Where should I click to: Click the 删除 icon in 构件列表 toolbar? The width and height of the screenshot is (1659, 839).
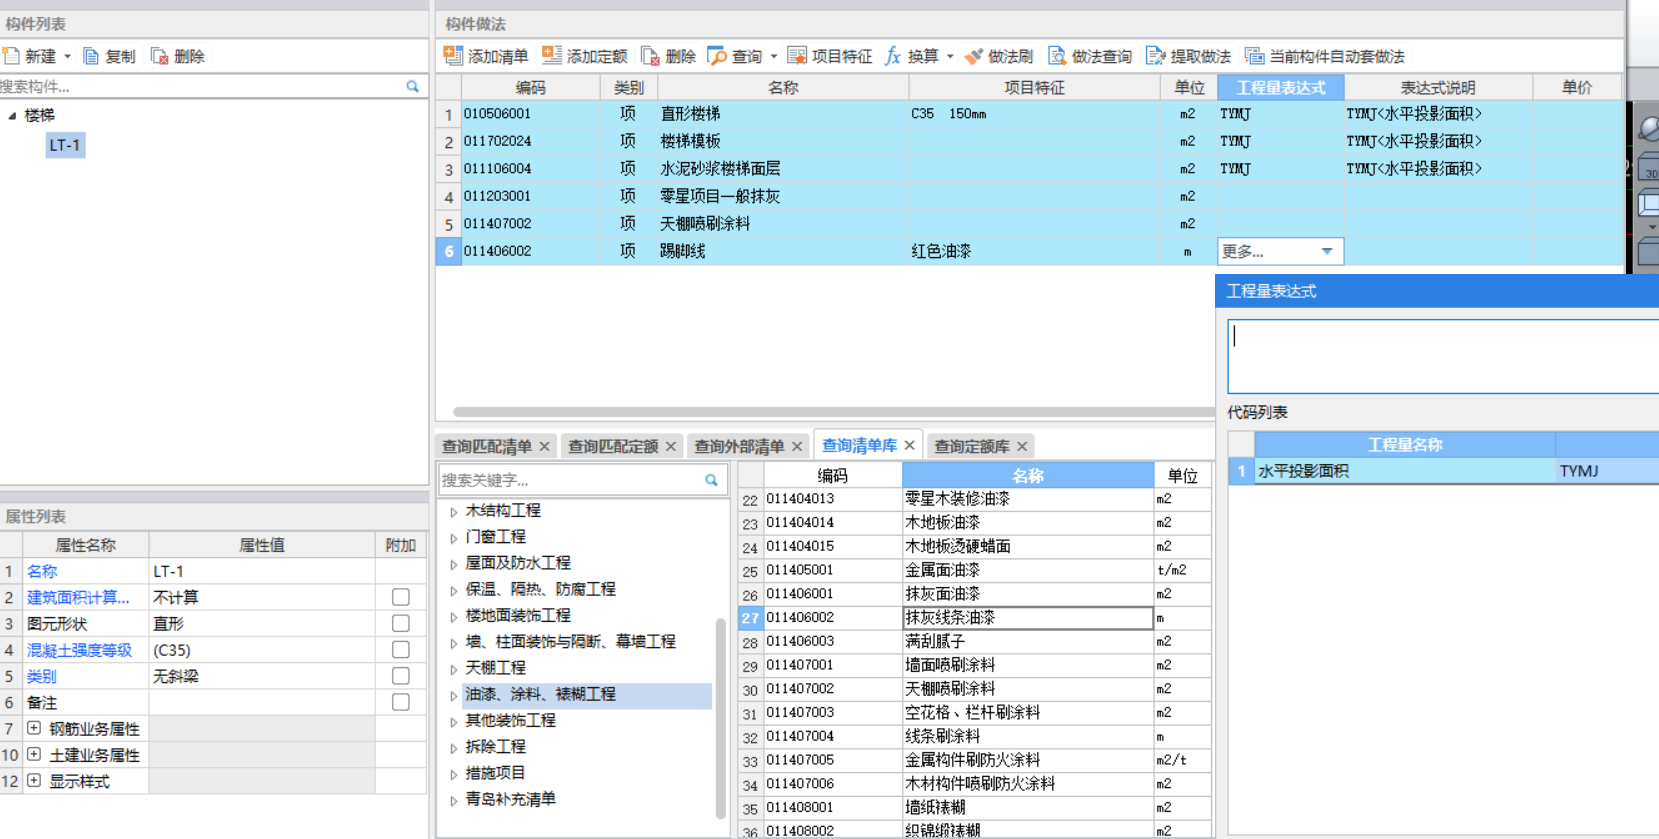click(x=159, y=56)
